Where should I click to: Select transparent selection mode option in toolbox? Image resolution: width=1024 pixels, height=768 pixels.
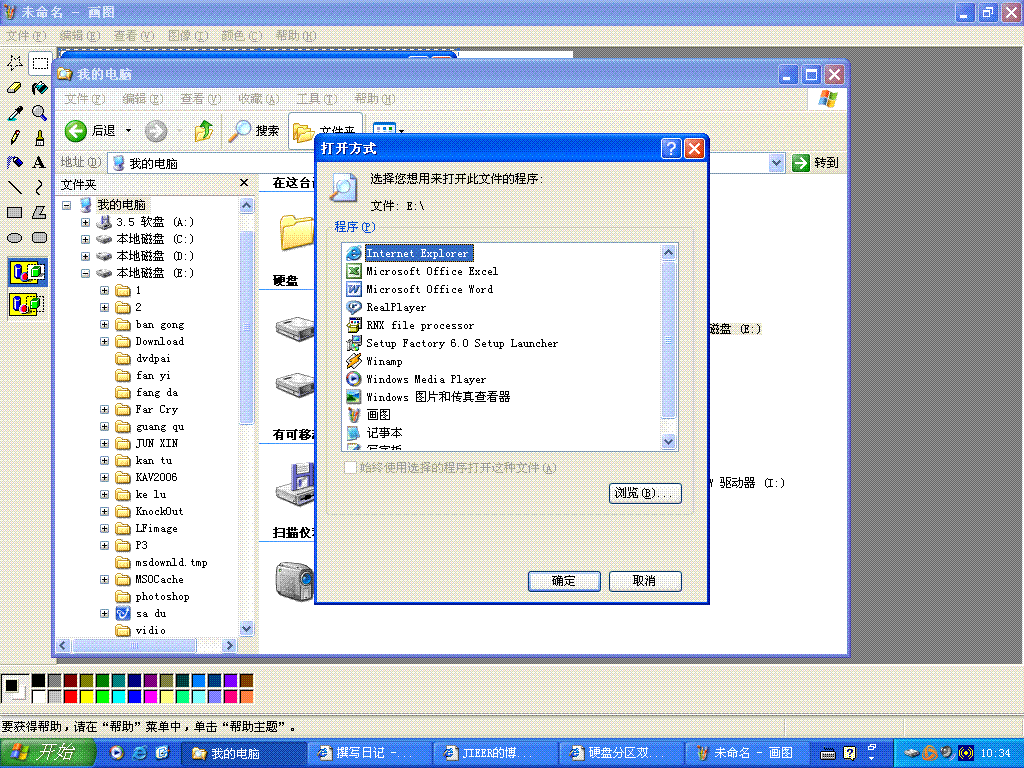(27, 304)
